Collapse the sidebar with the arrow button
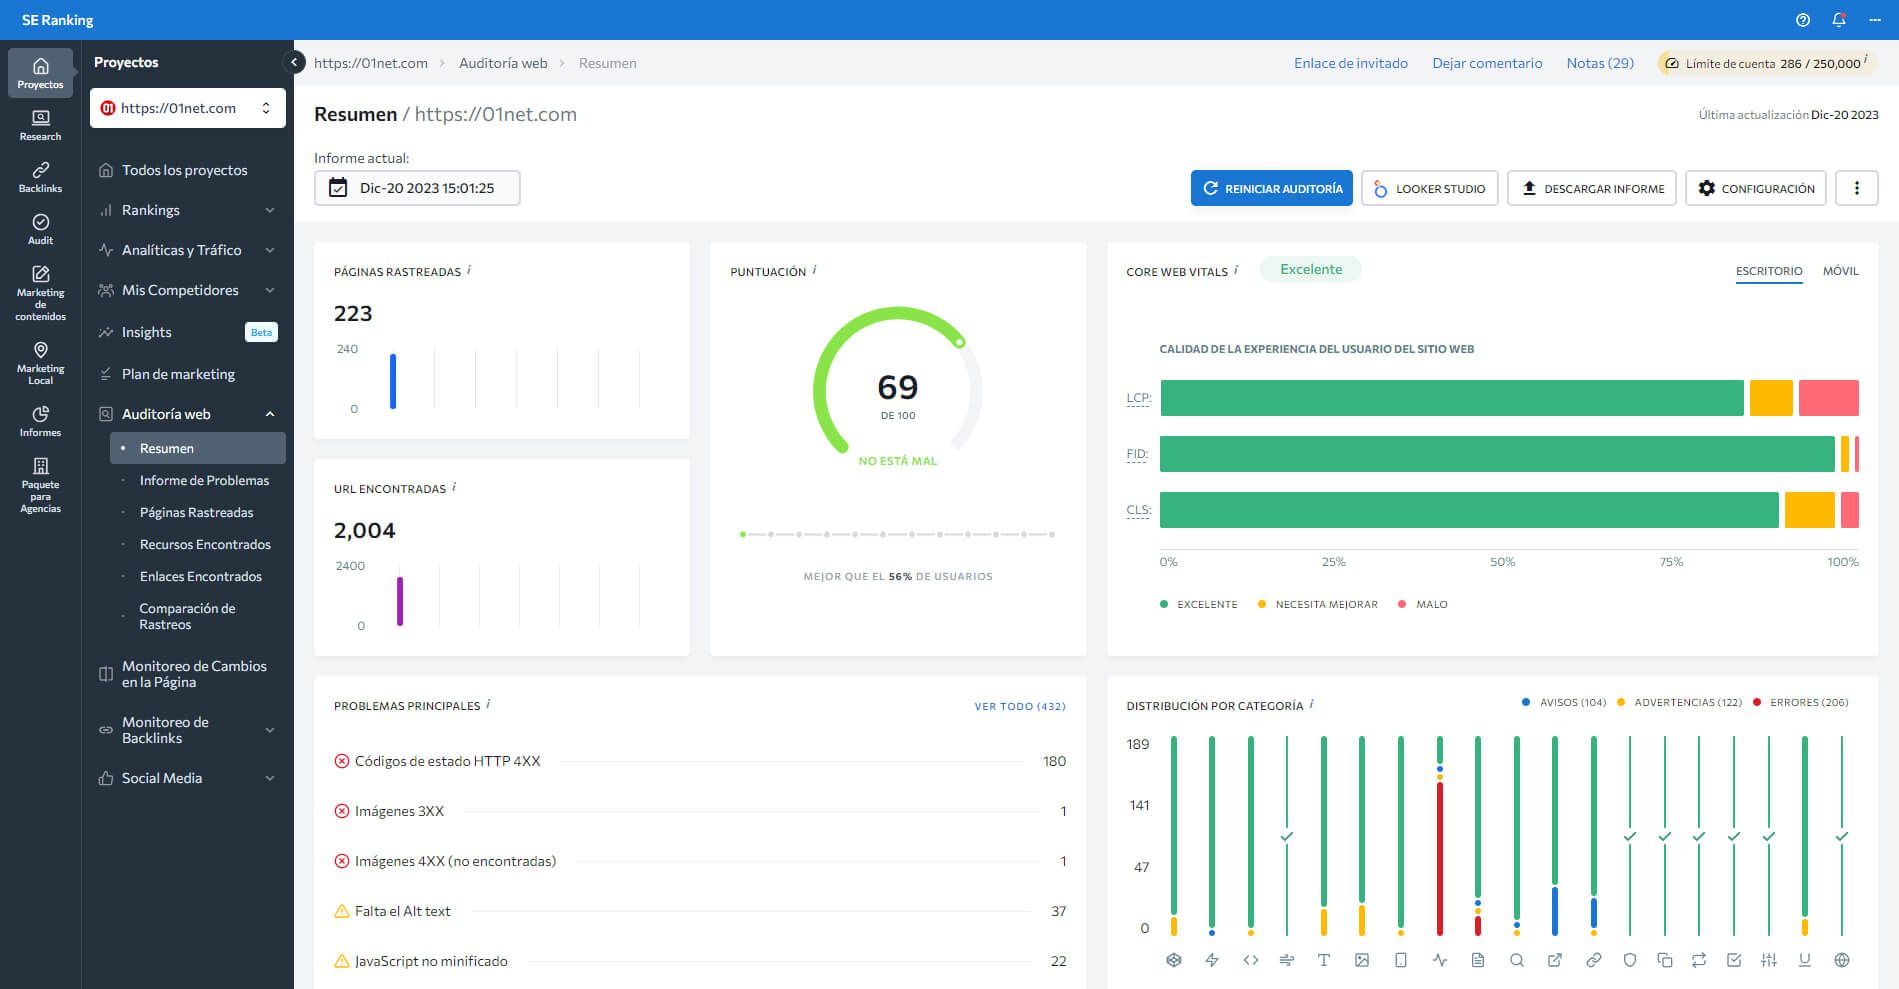The width and height of the screenshot is (1899, 989). click(294, 62)
